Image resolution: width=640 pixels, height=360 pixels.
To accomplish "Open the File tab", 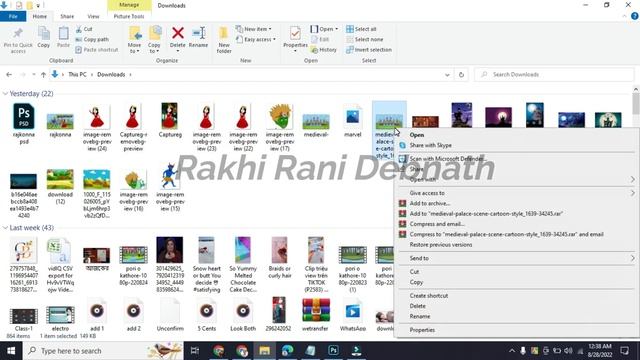I will [x=13, y=16].
